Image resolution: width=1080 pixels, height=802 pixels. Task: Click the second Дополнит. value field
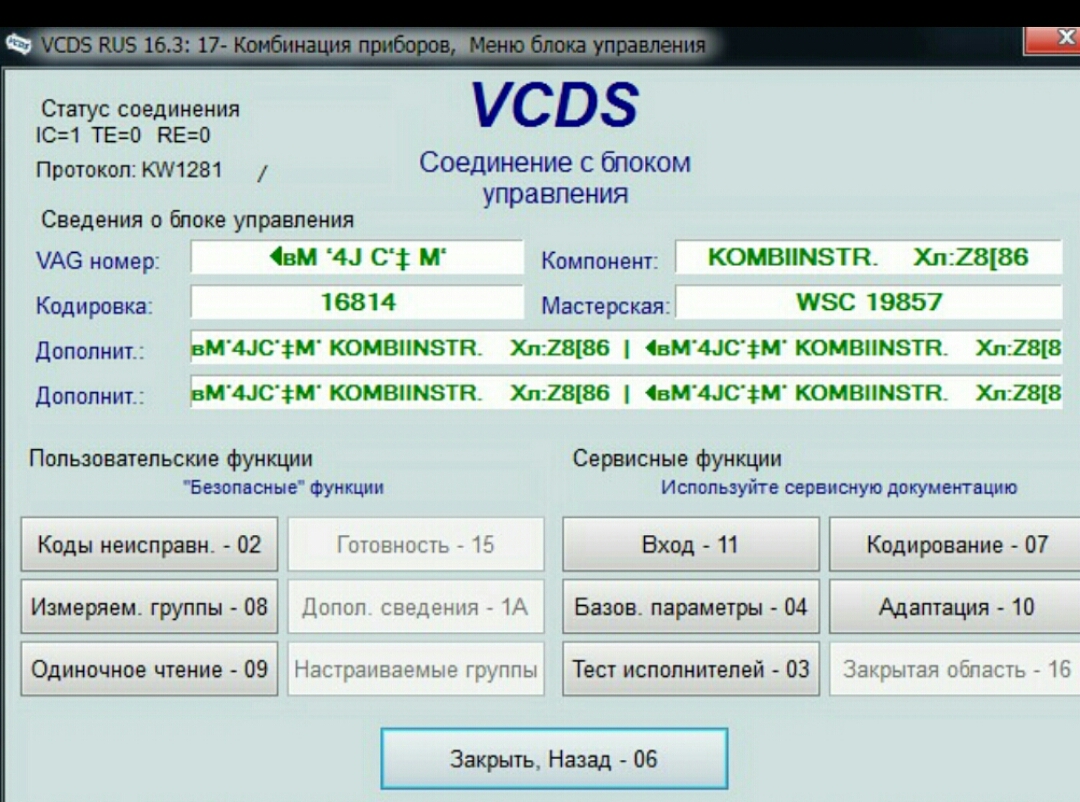click(626, 393)
